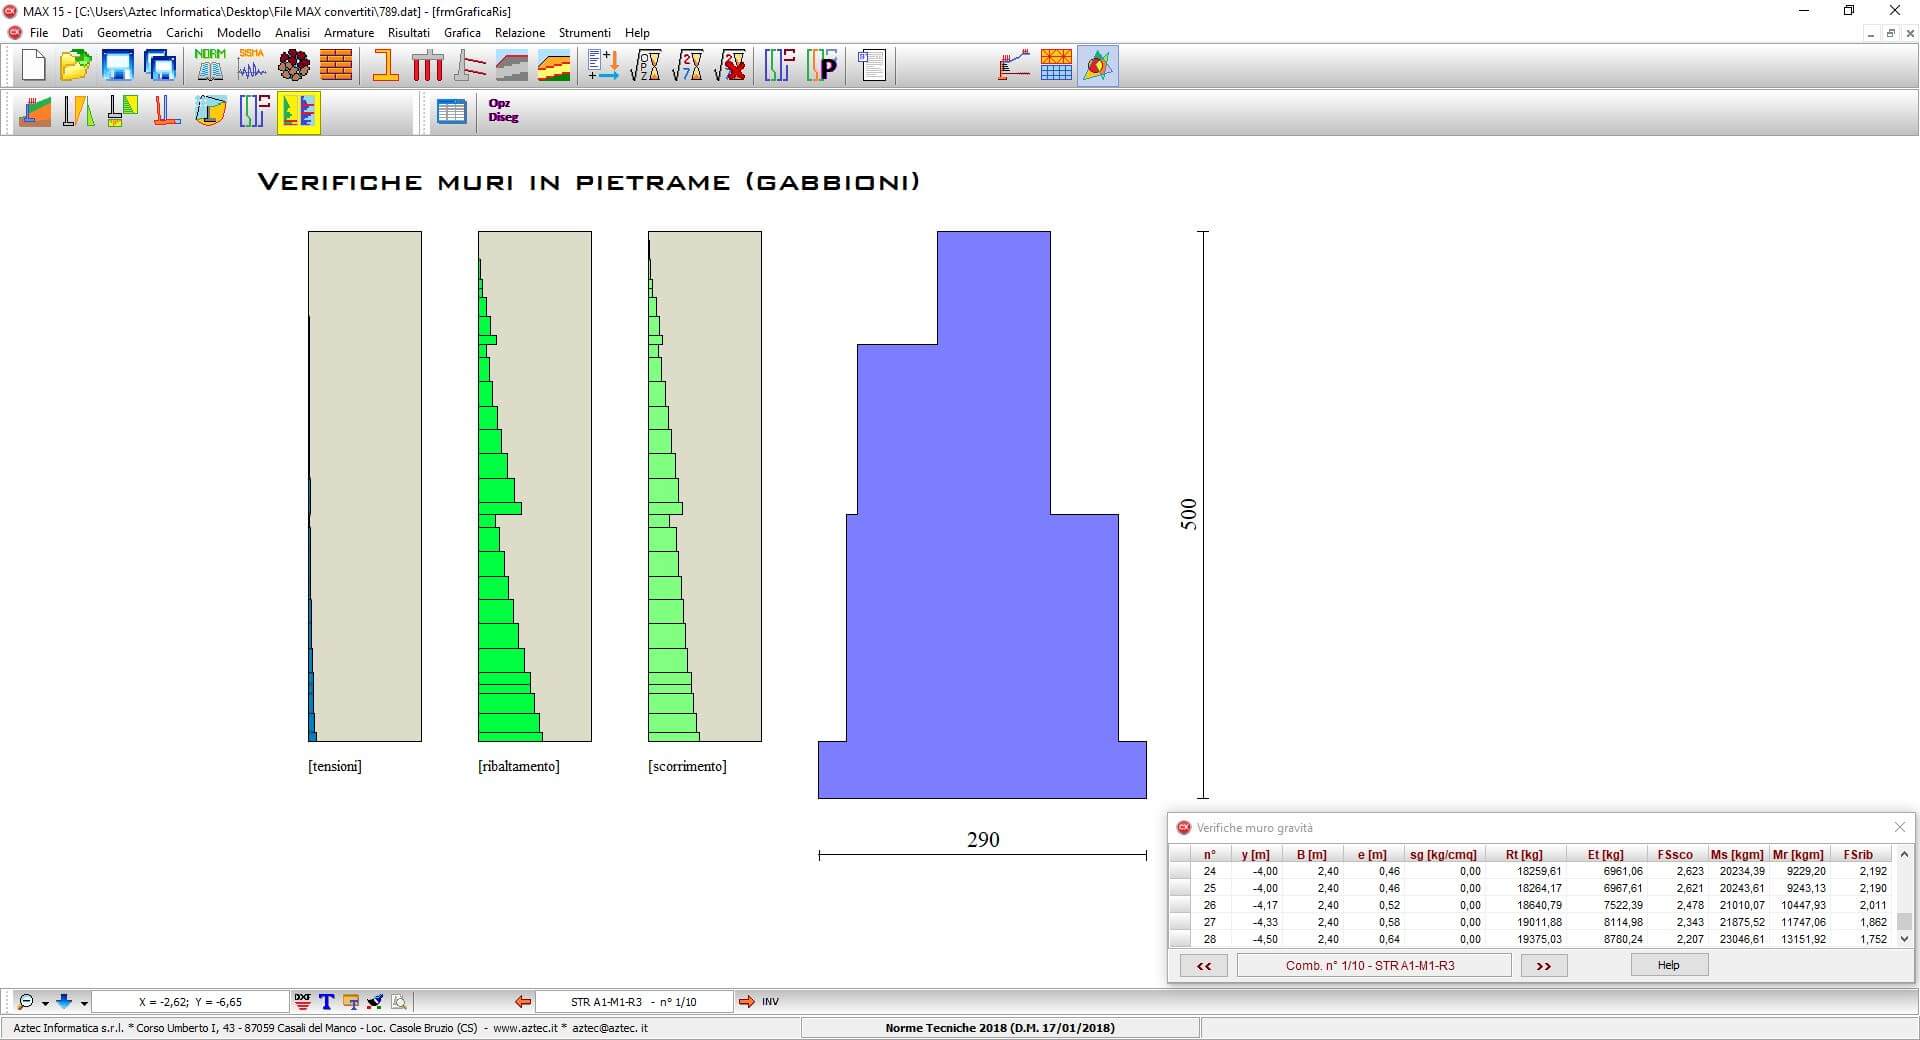Expand the blue down-arrow pan dropdown
The height and width of the screenshot is (1040, 1920).
(x=84, y=1003)
